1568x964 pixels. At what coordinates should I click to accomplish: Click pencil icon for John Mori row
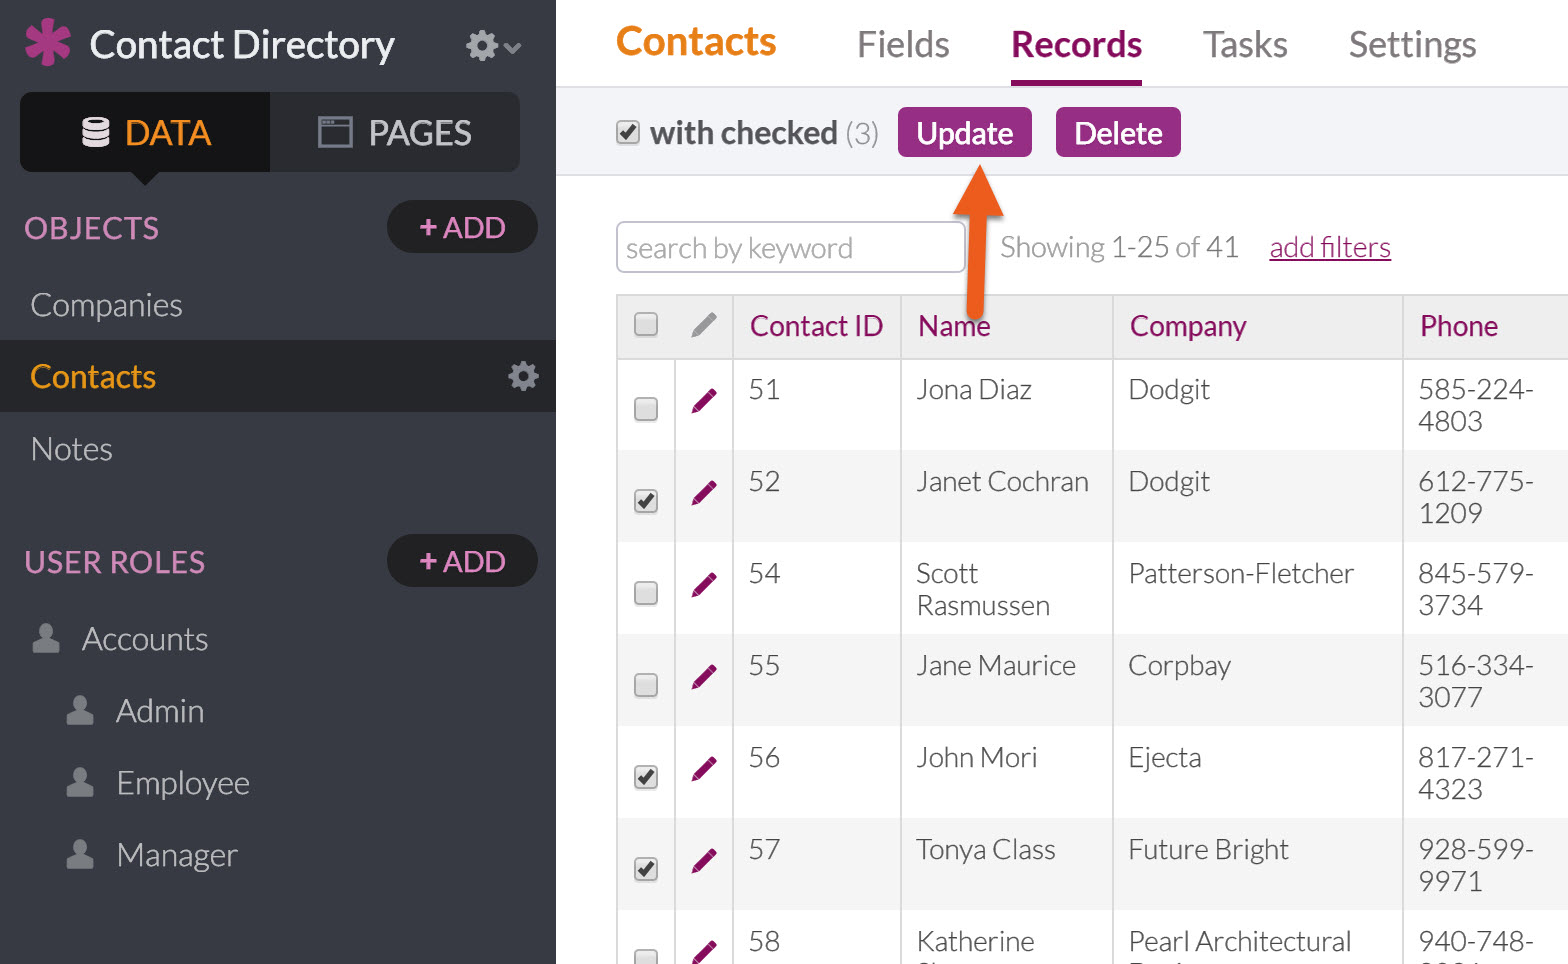pos(704,769)
